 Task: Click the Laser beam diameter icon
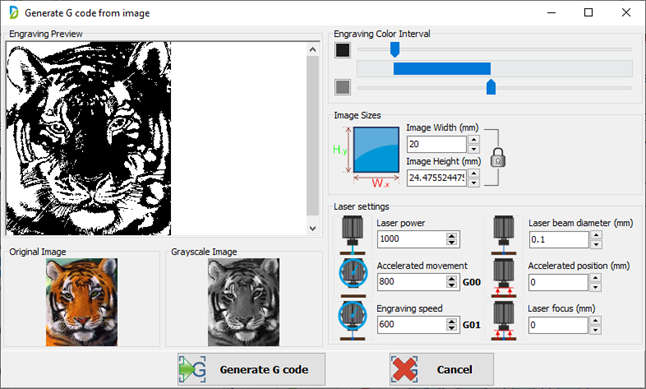(x=504, y=235)
